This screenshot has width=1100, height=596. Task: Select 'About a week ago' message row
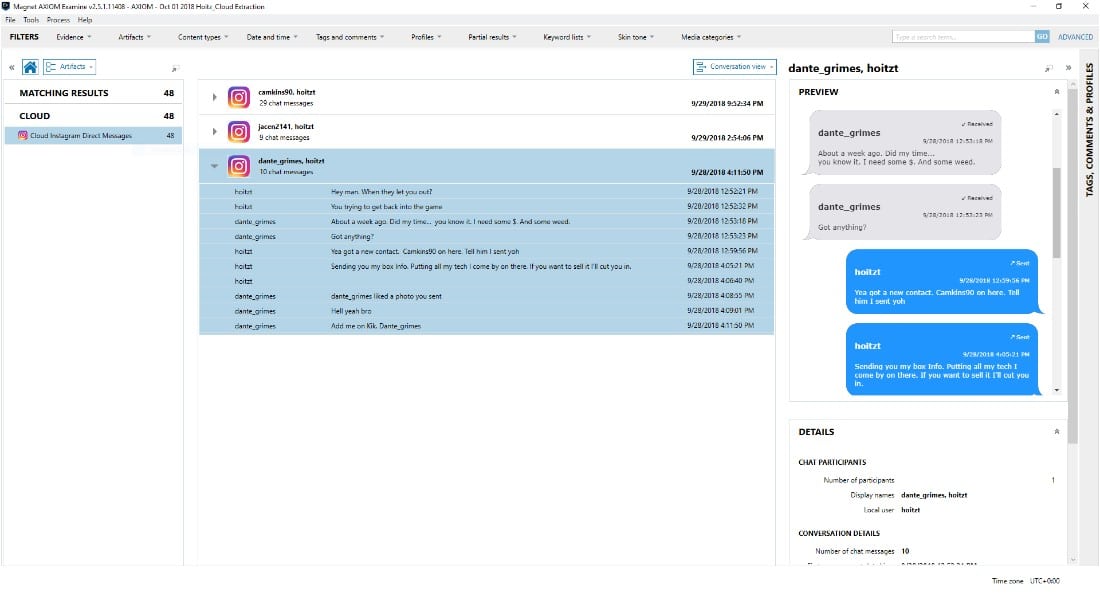tap(487, 222)
